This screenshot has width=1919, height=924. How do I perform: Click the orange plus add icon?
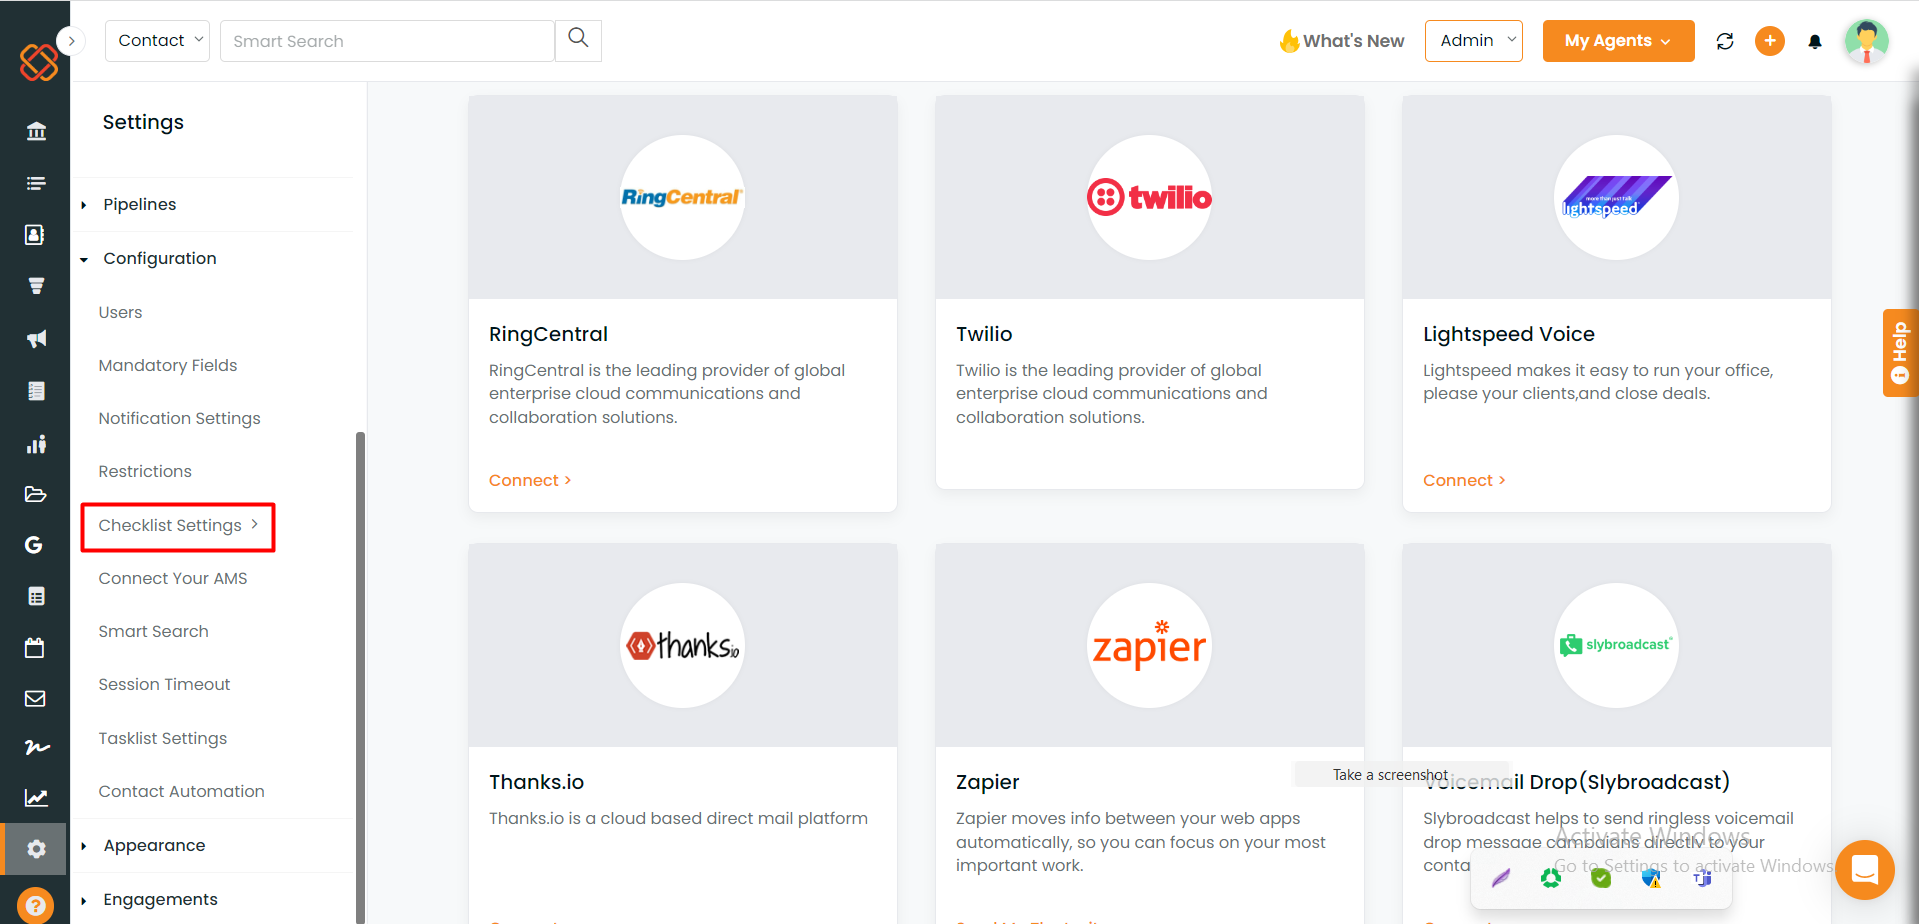click(x=1770, y=41)
